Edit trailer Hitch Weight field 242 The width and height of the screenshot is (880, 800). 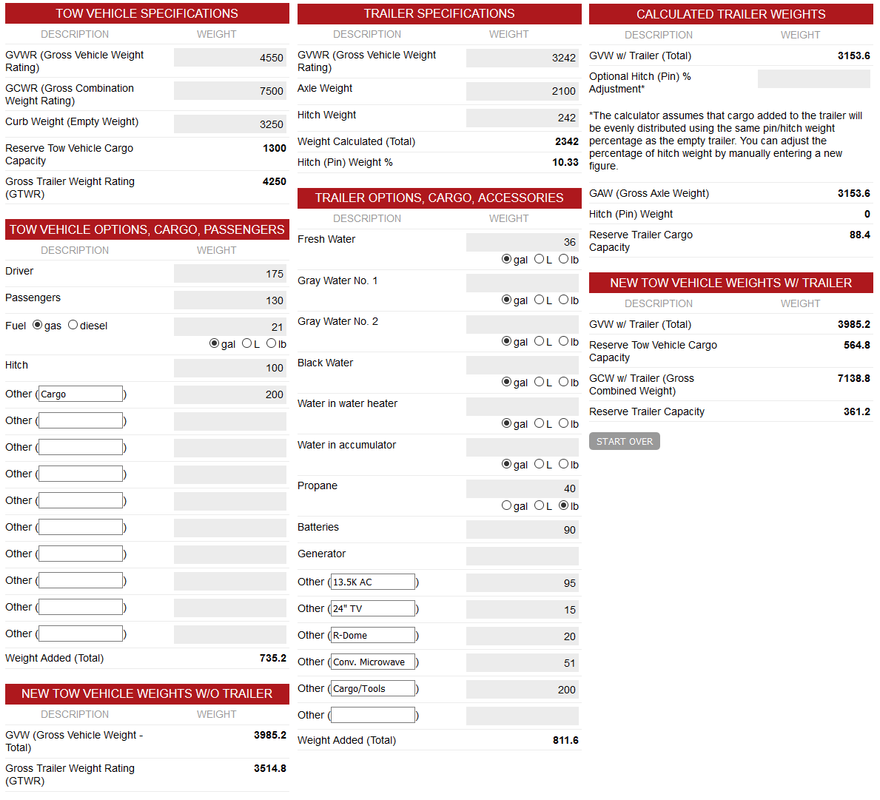click(x=522, y=118)
